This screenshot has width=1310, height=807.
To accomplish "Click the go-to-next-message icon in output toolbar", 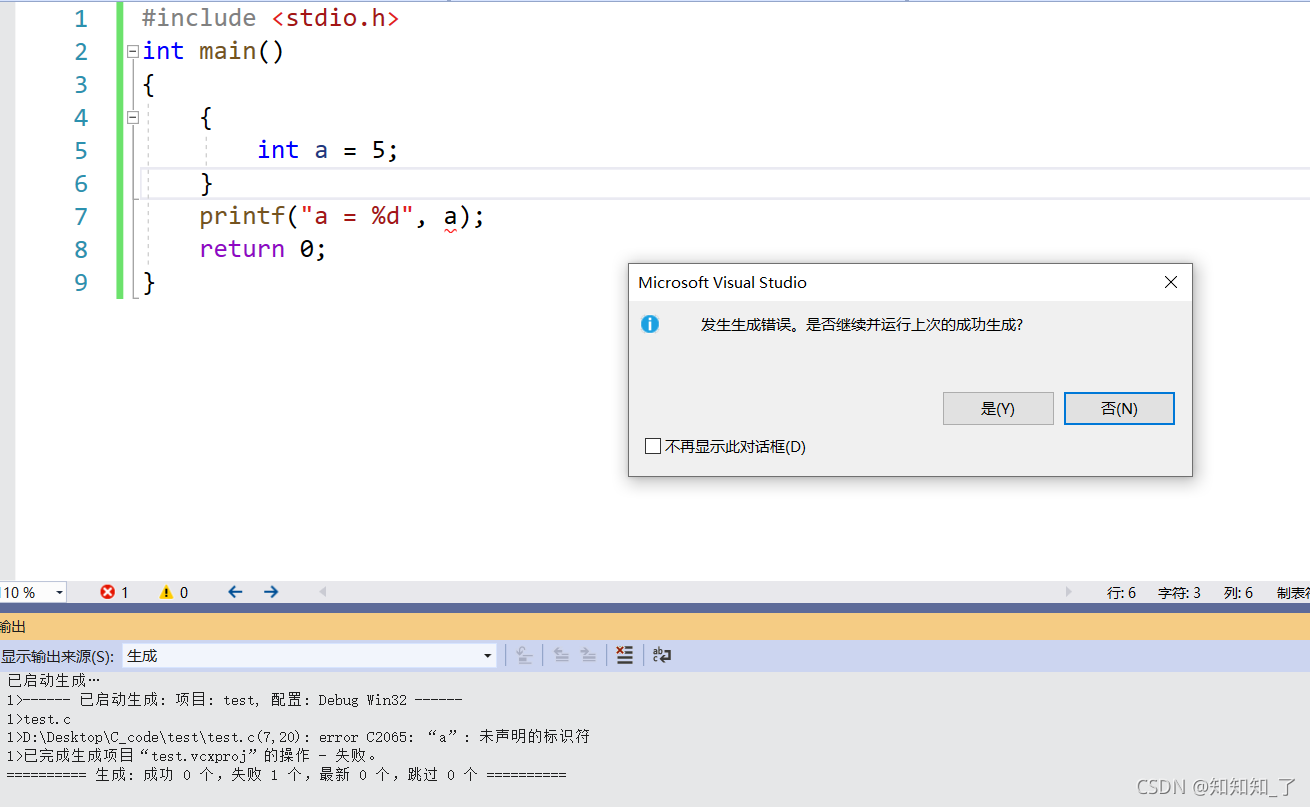I will [588, 655].
